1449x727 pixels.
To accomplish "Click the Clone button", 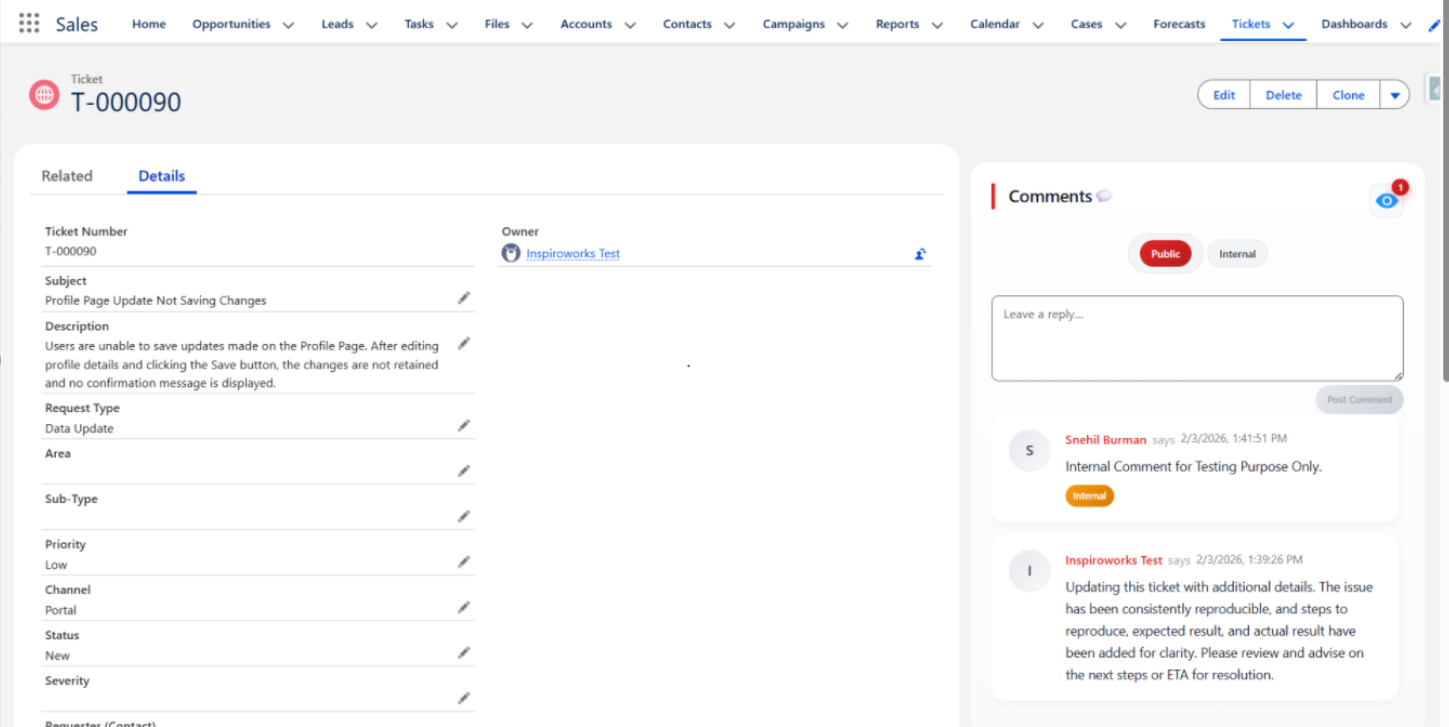I will pyautogui.click(x=1348, y=95).
